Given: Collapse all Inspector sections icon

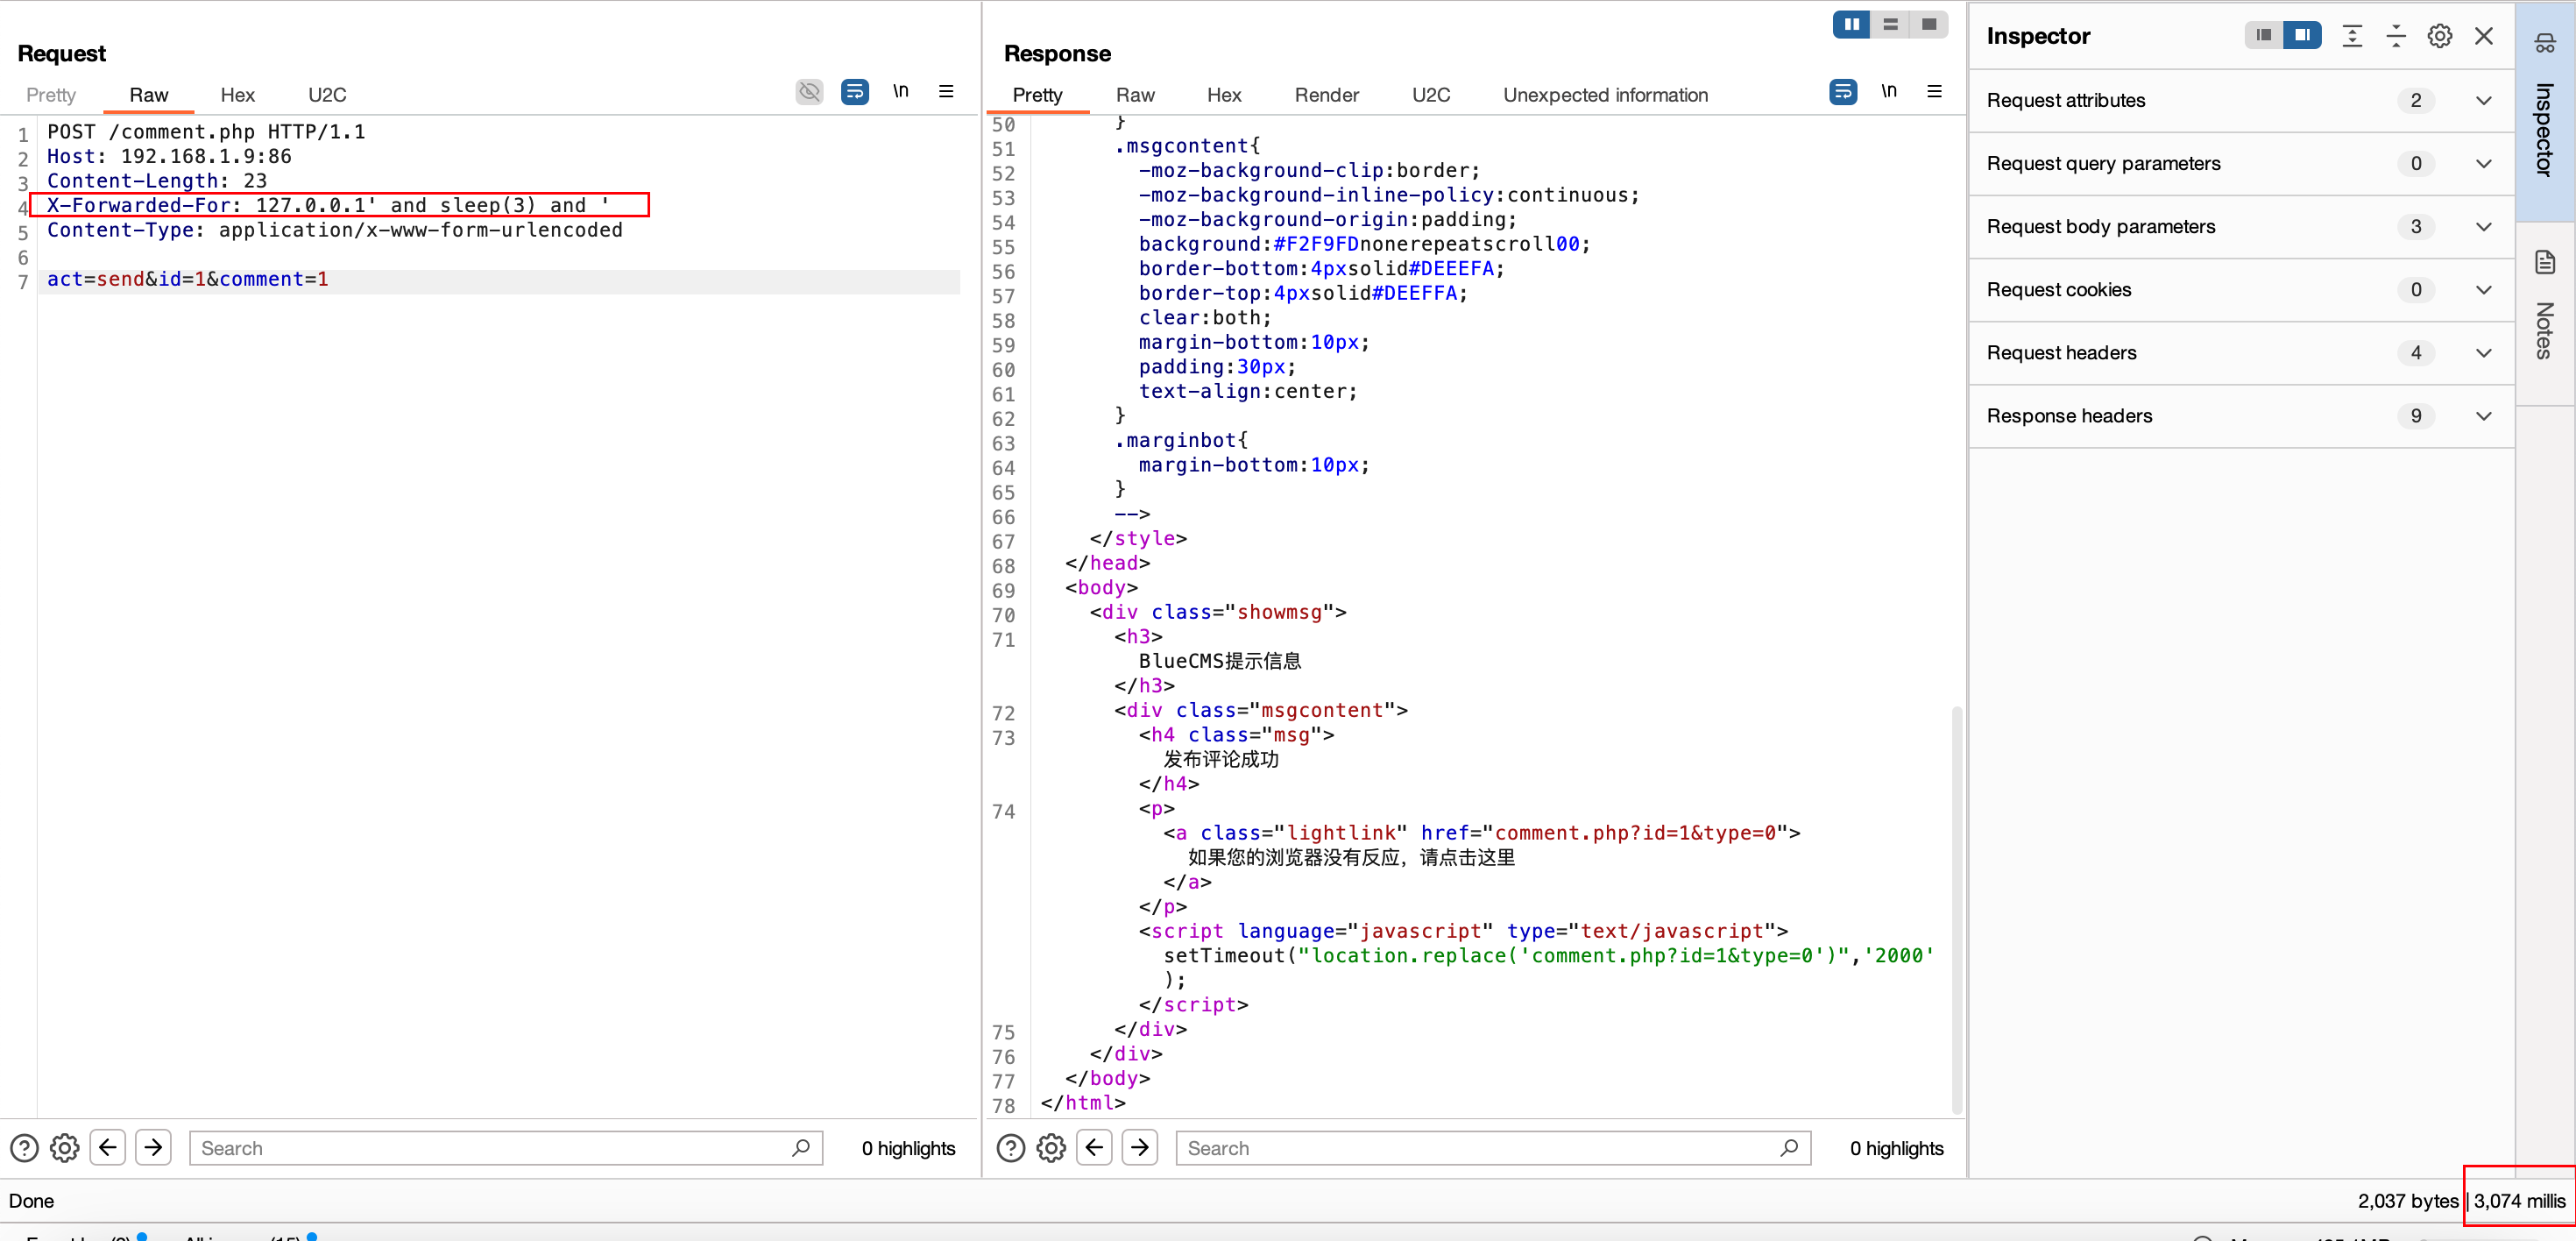Looking at the screenshot, I should [2396, 36].
